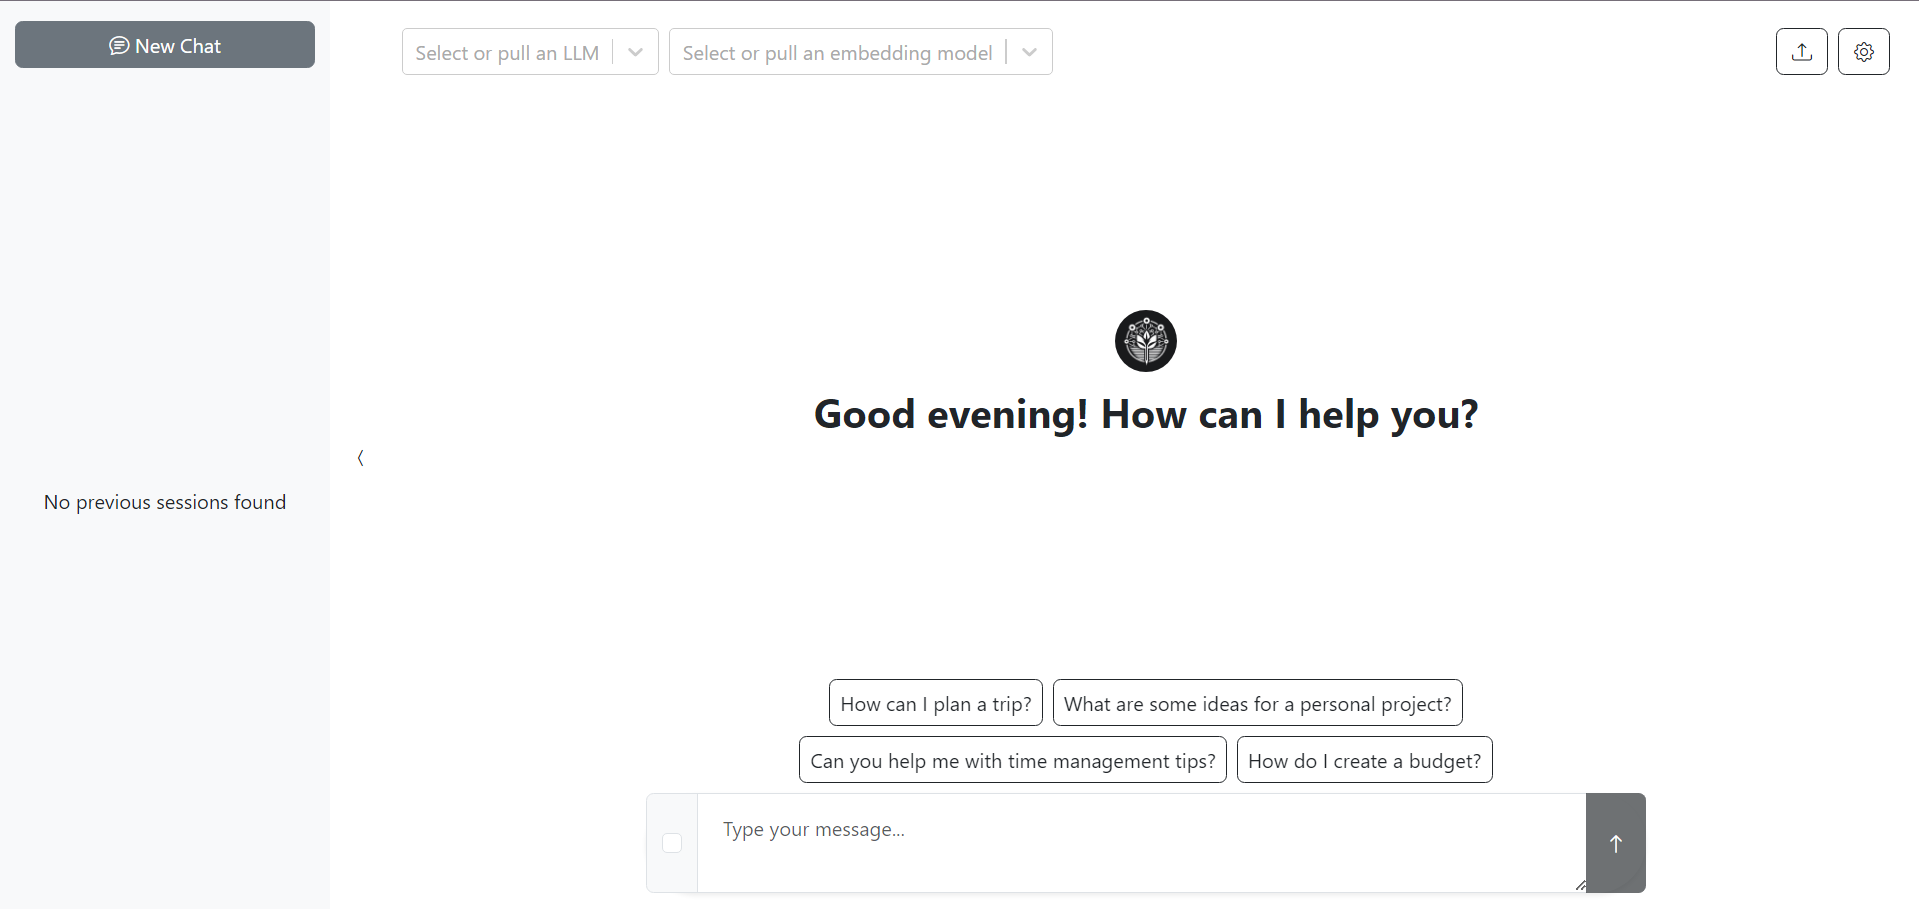Choose "How can I plan a trip?" suggestion
The height and width of the screenshot is (909, 1919).
tap(935, 703)
